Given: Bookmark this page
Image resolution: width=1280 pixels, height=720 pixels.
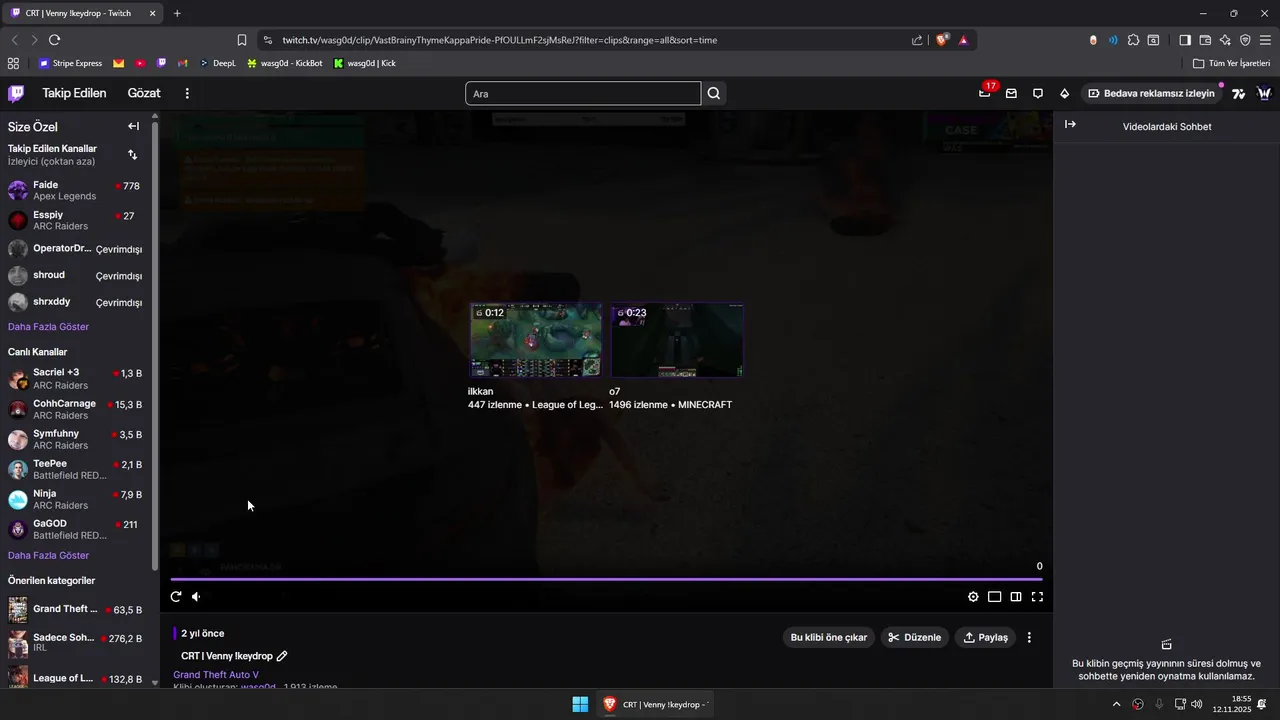Looking at the screenshot, I should pos(241,40).
